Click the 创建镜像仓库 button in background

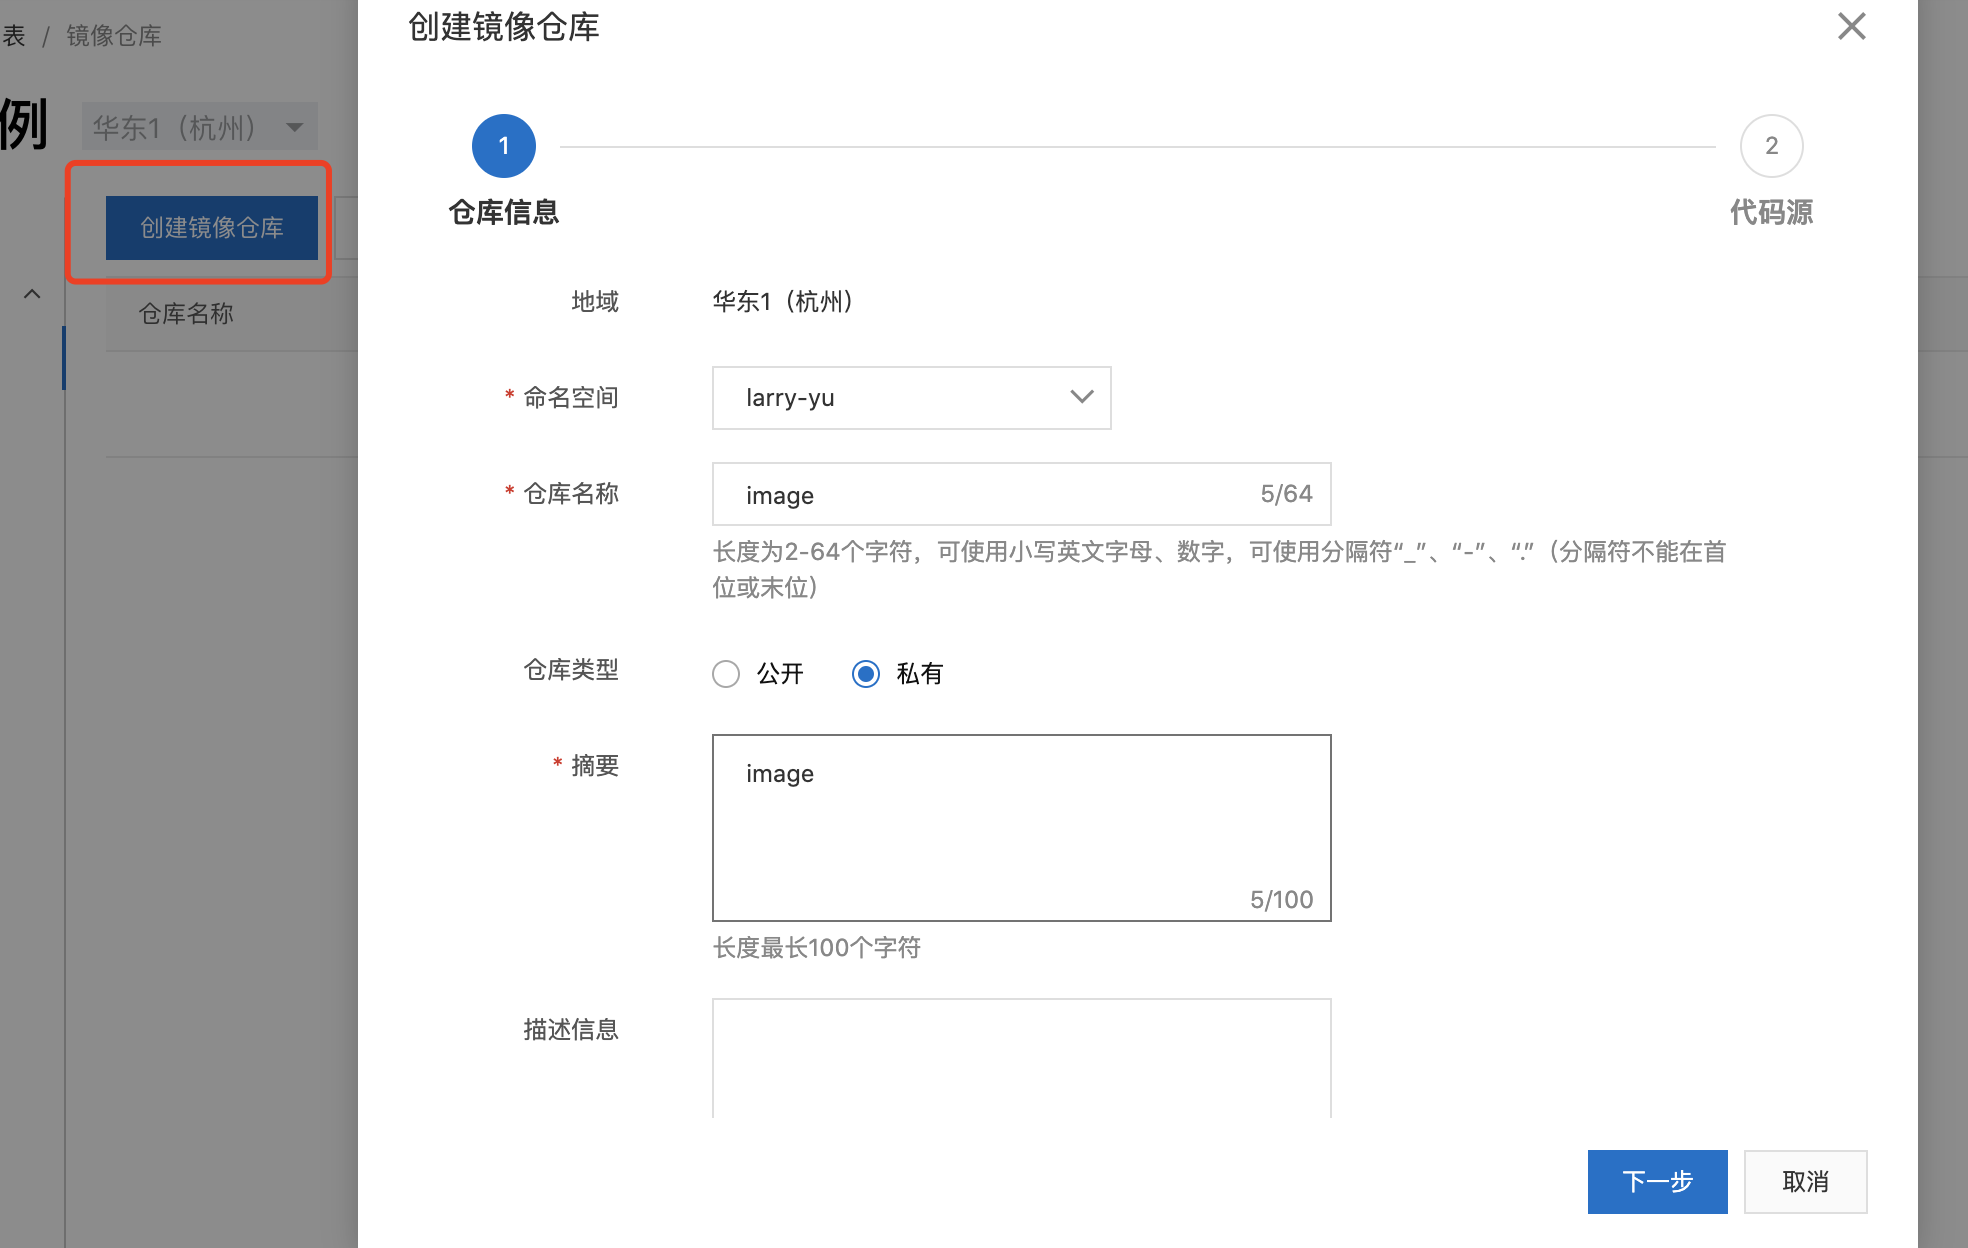(212, 228)
